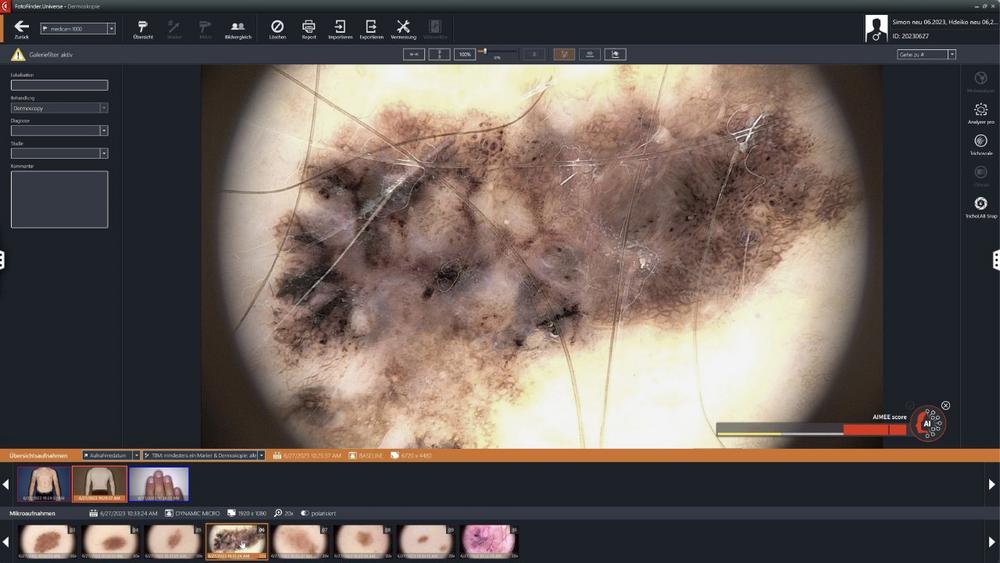Image resolution: width=1000 pixels, height=563 pixels.
Task: Click the Löschen delete icon
Action: [x=277, y=27]
